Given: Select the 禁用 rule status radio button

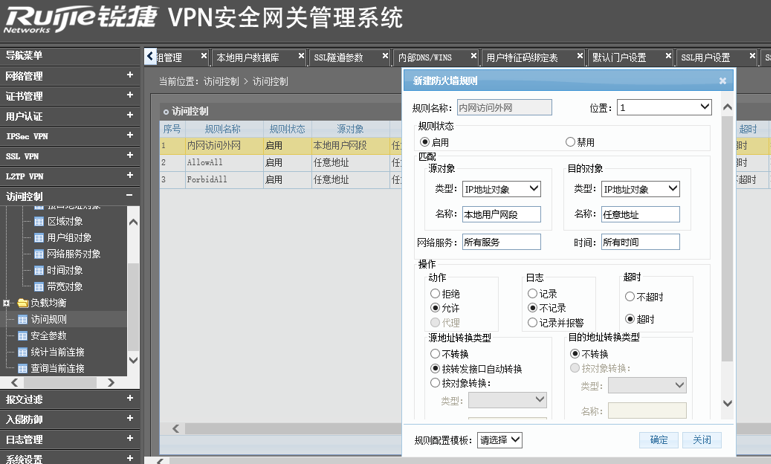Looking at the screenshot, I should [x=571, y=142].
